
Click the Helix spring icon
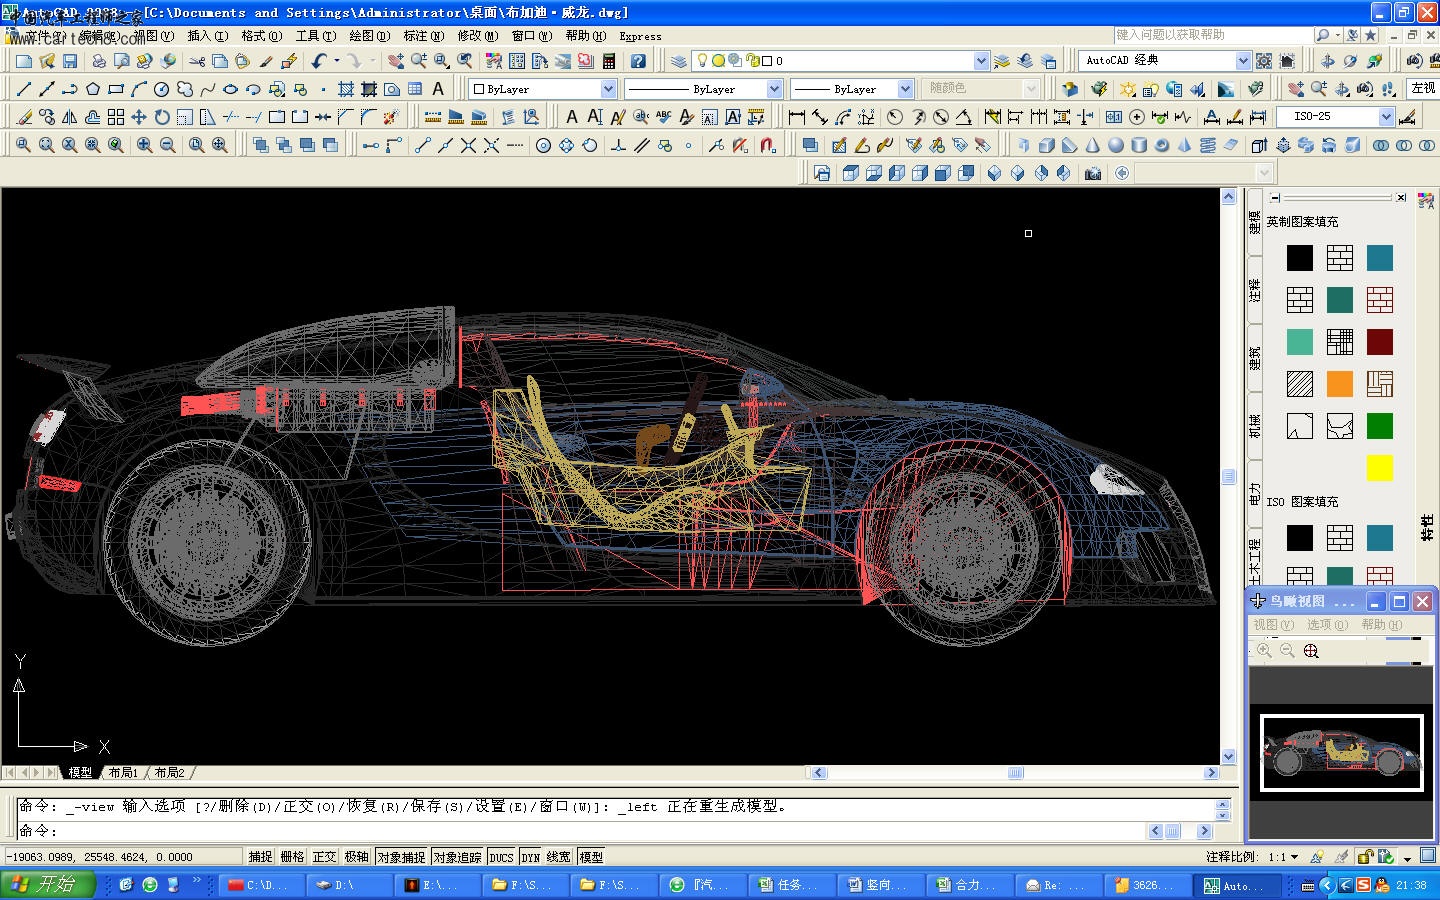tap(1208, 145)
